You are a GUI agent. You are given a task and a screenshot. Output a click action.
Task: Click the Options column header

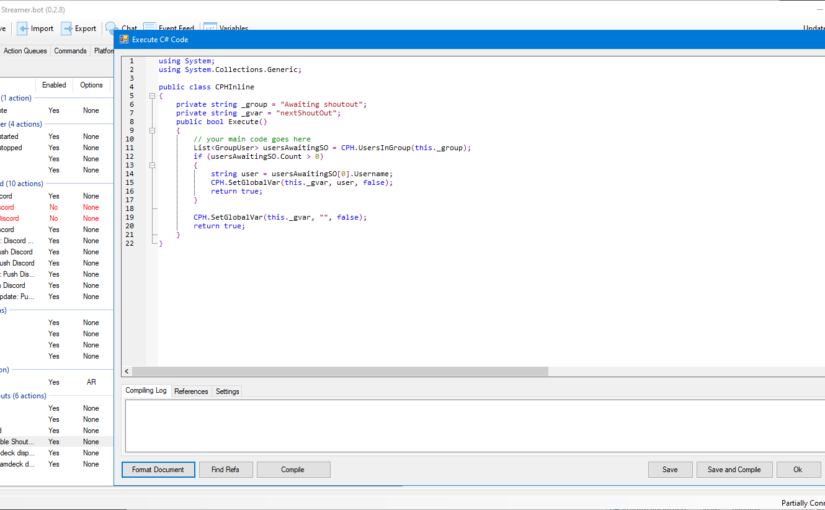click(91, 85)
